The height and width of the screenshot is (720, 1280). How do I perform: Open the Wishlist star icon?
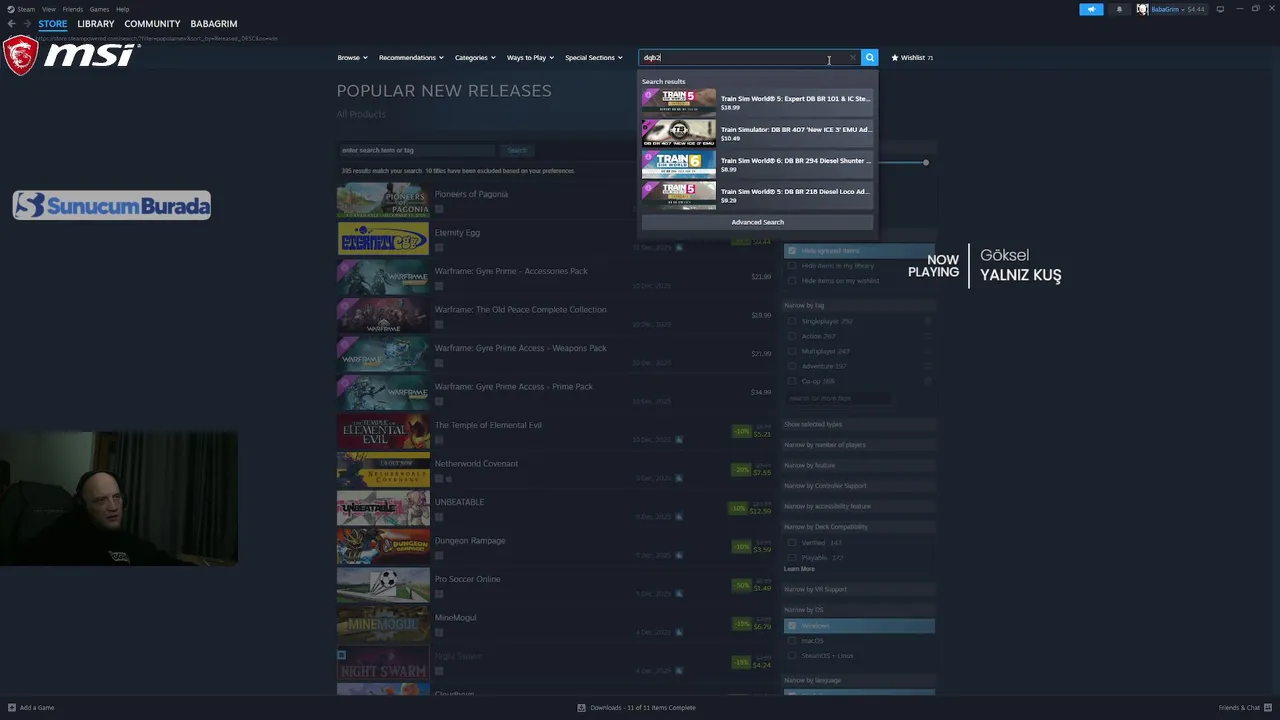click(x=895, y=57)
